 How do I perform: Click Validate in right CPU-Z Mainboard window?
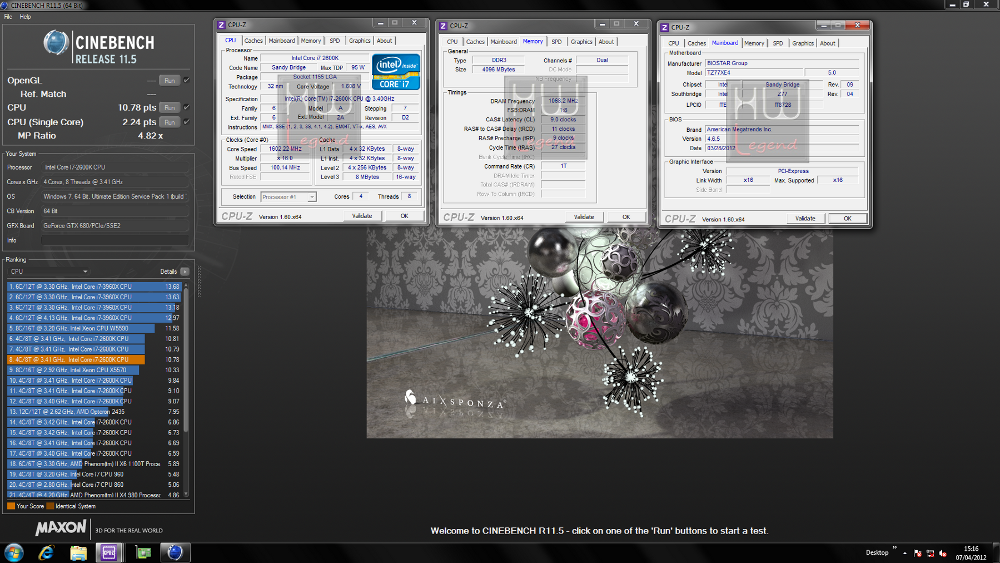pyautogui.click(x=805, y=219)
